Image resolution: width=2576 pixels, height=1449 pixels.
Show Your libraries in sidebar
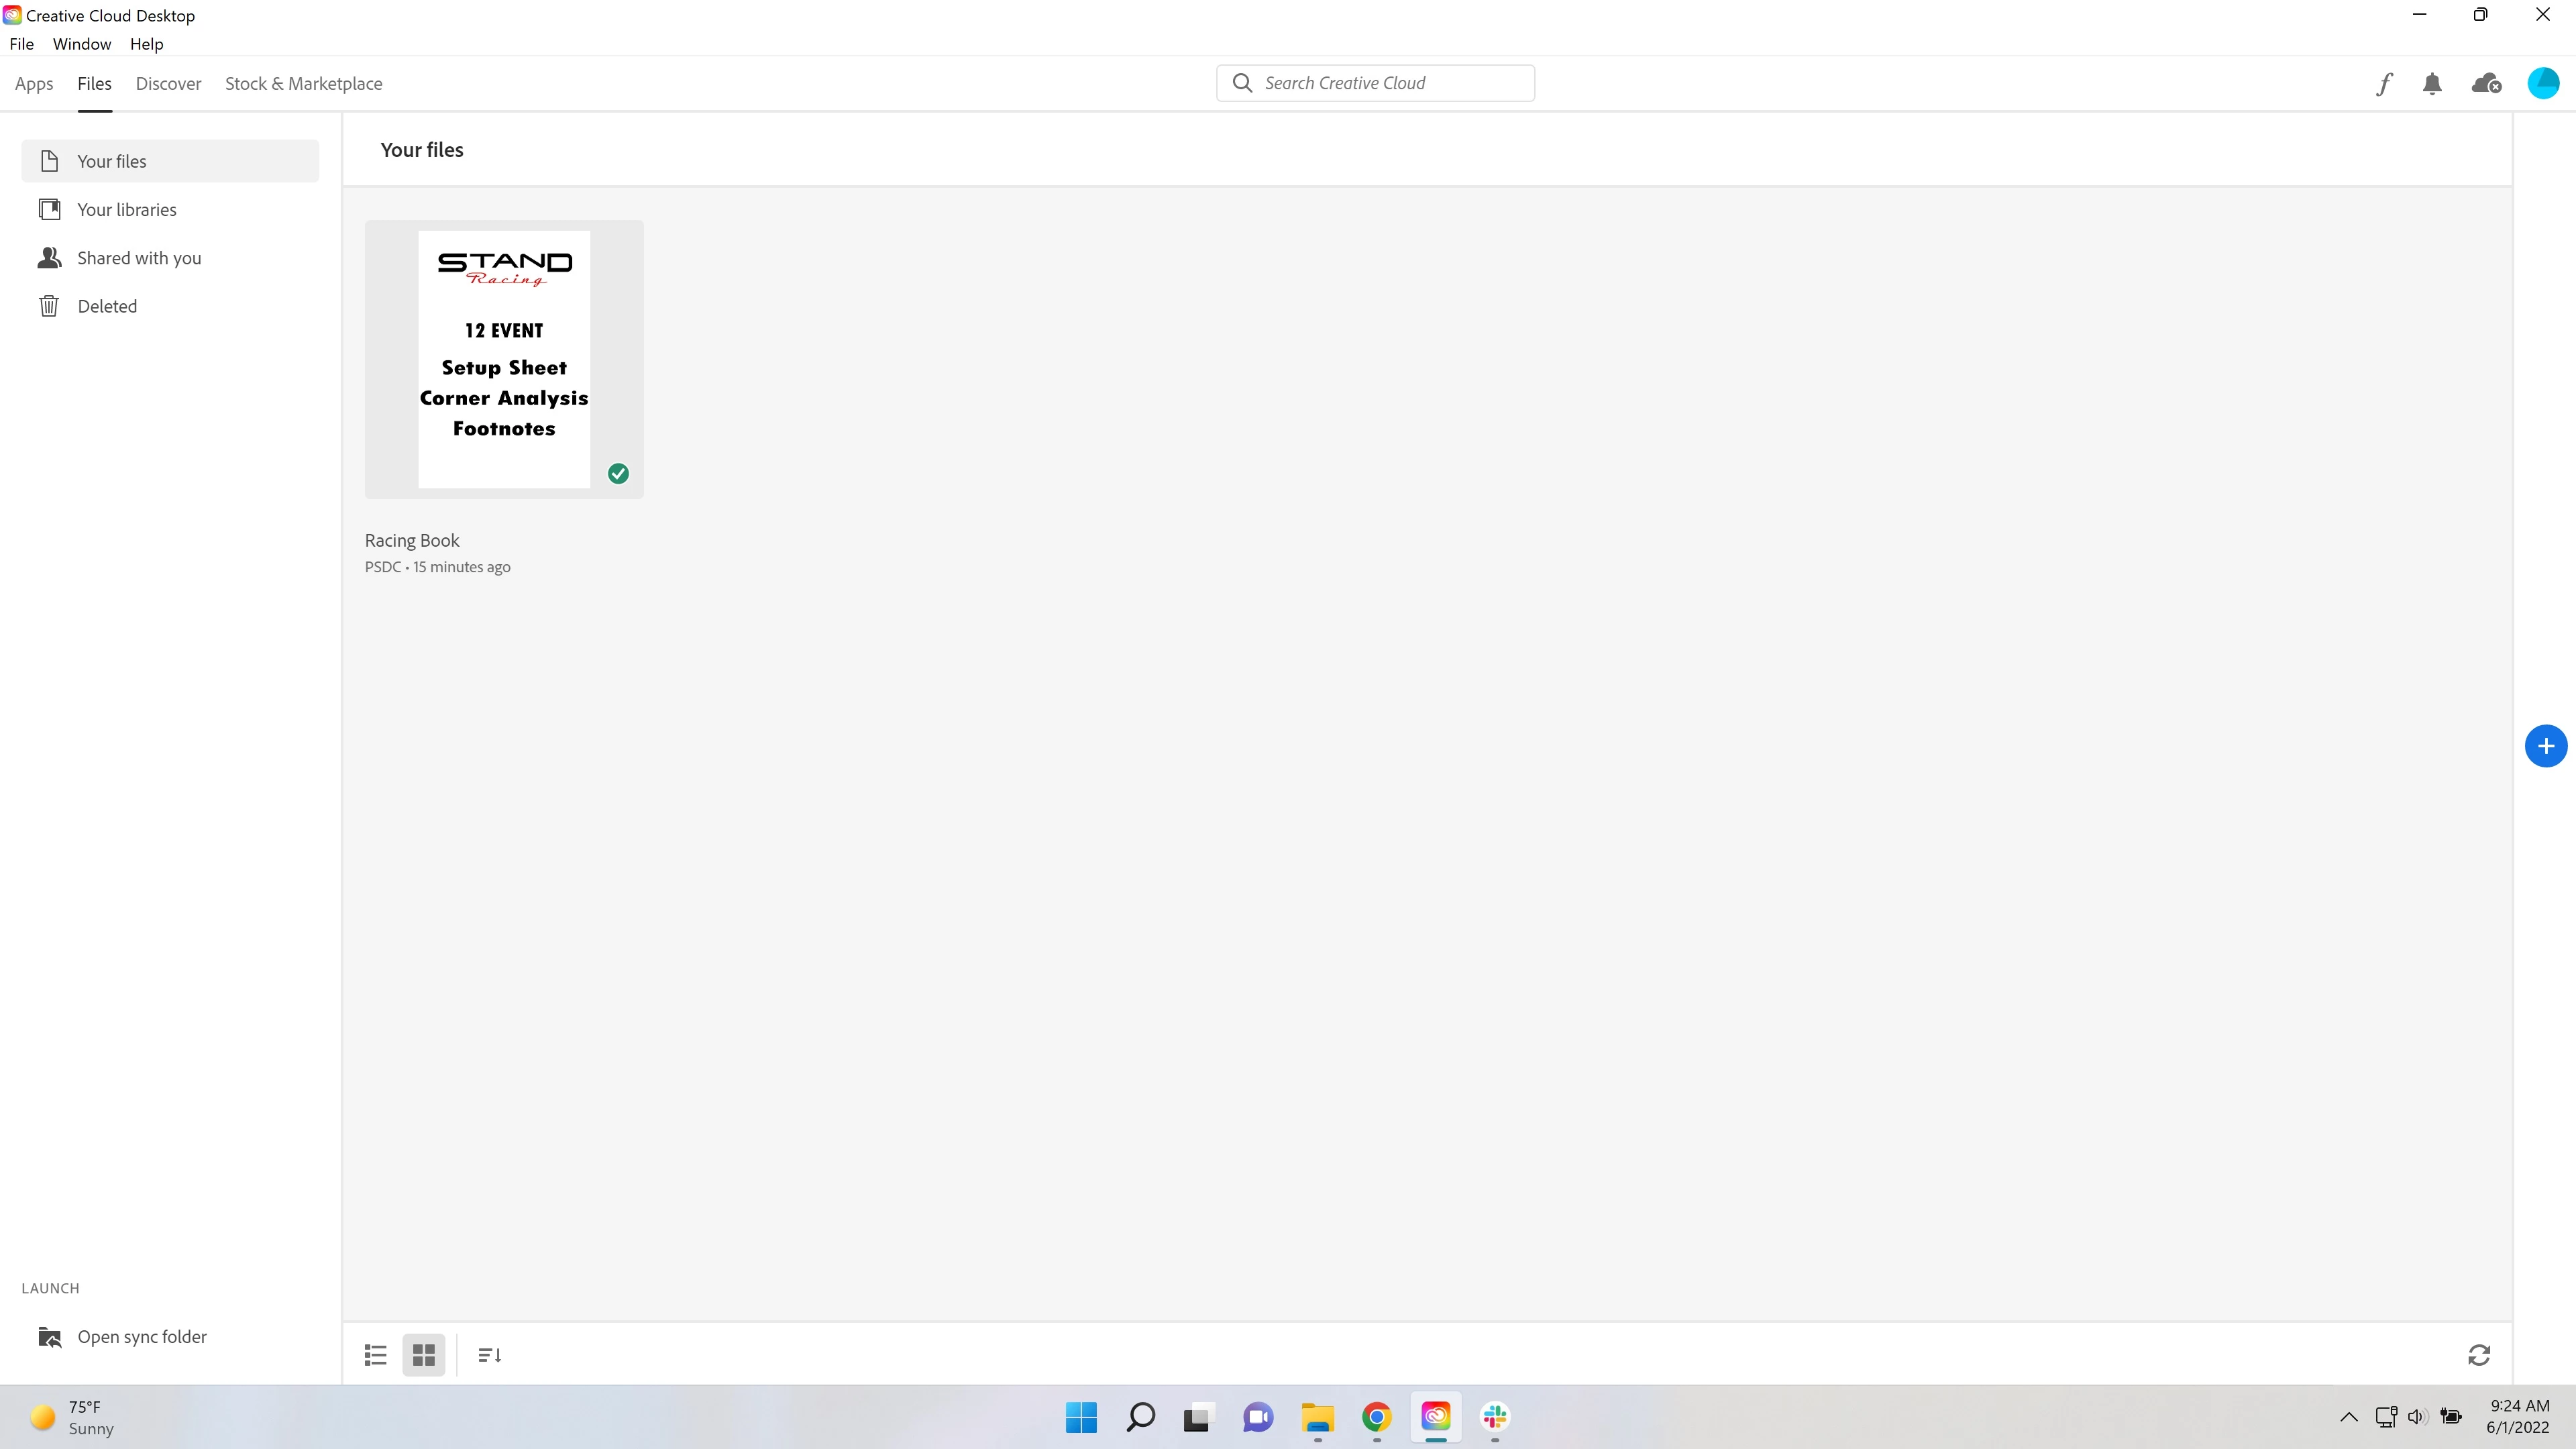126,210
